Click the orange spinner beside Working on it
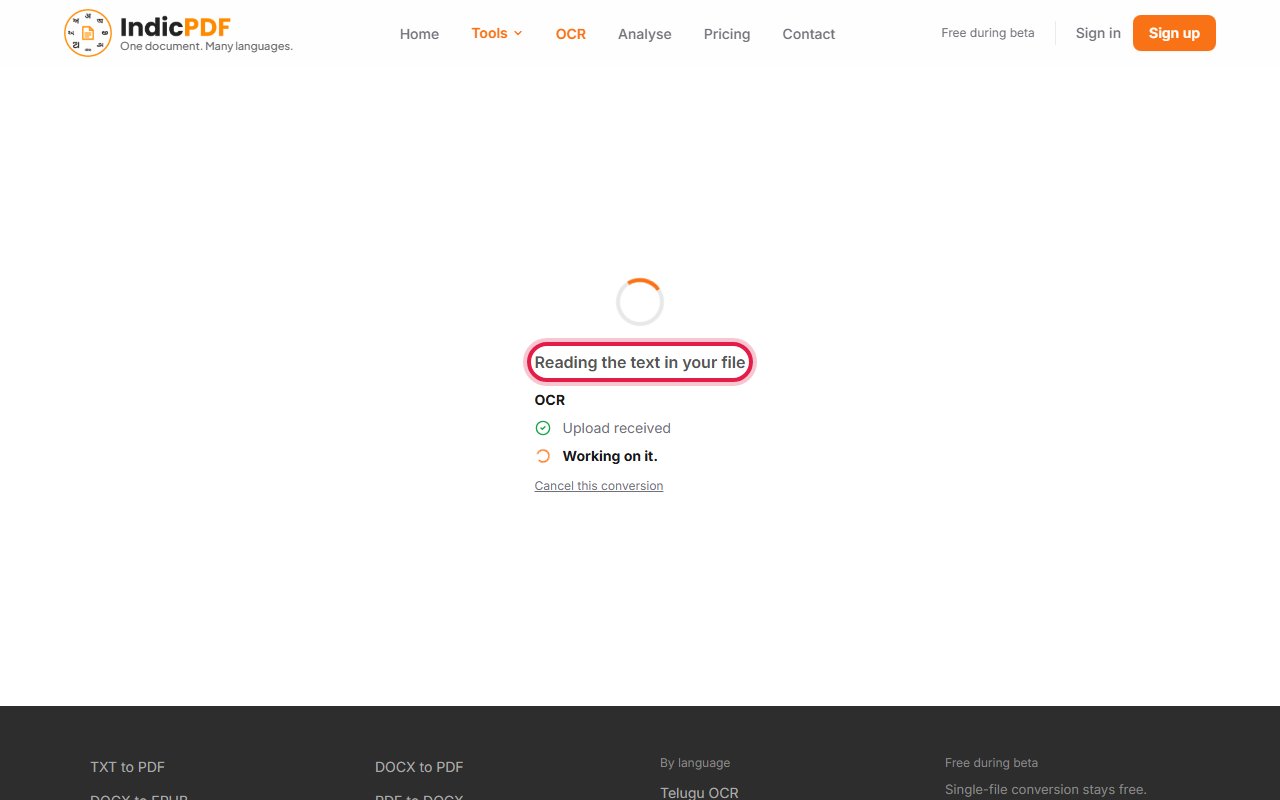The image size is (1280, 800). coord(543,456)
